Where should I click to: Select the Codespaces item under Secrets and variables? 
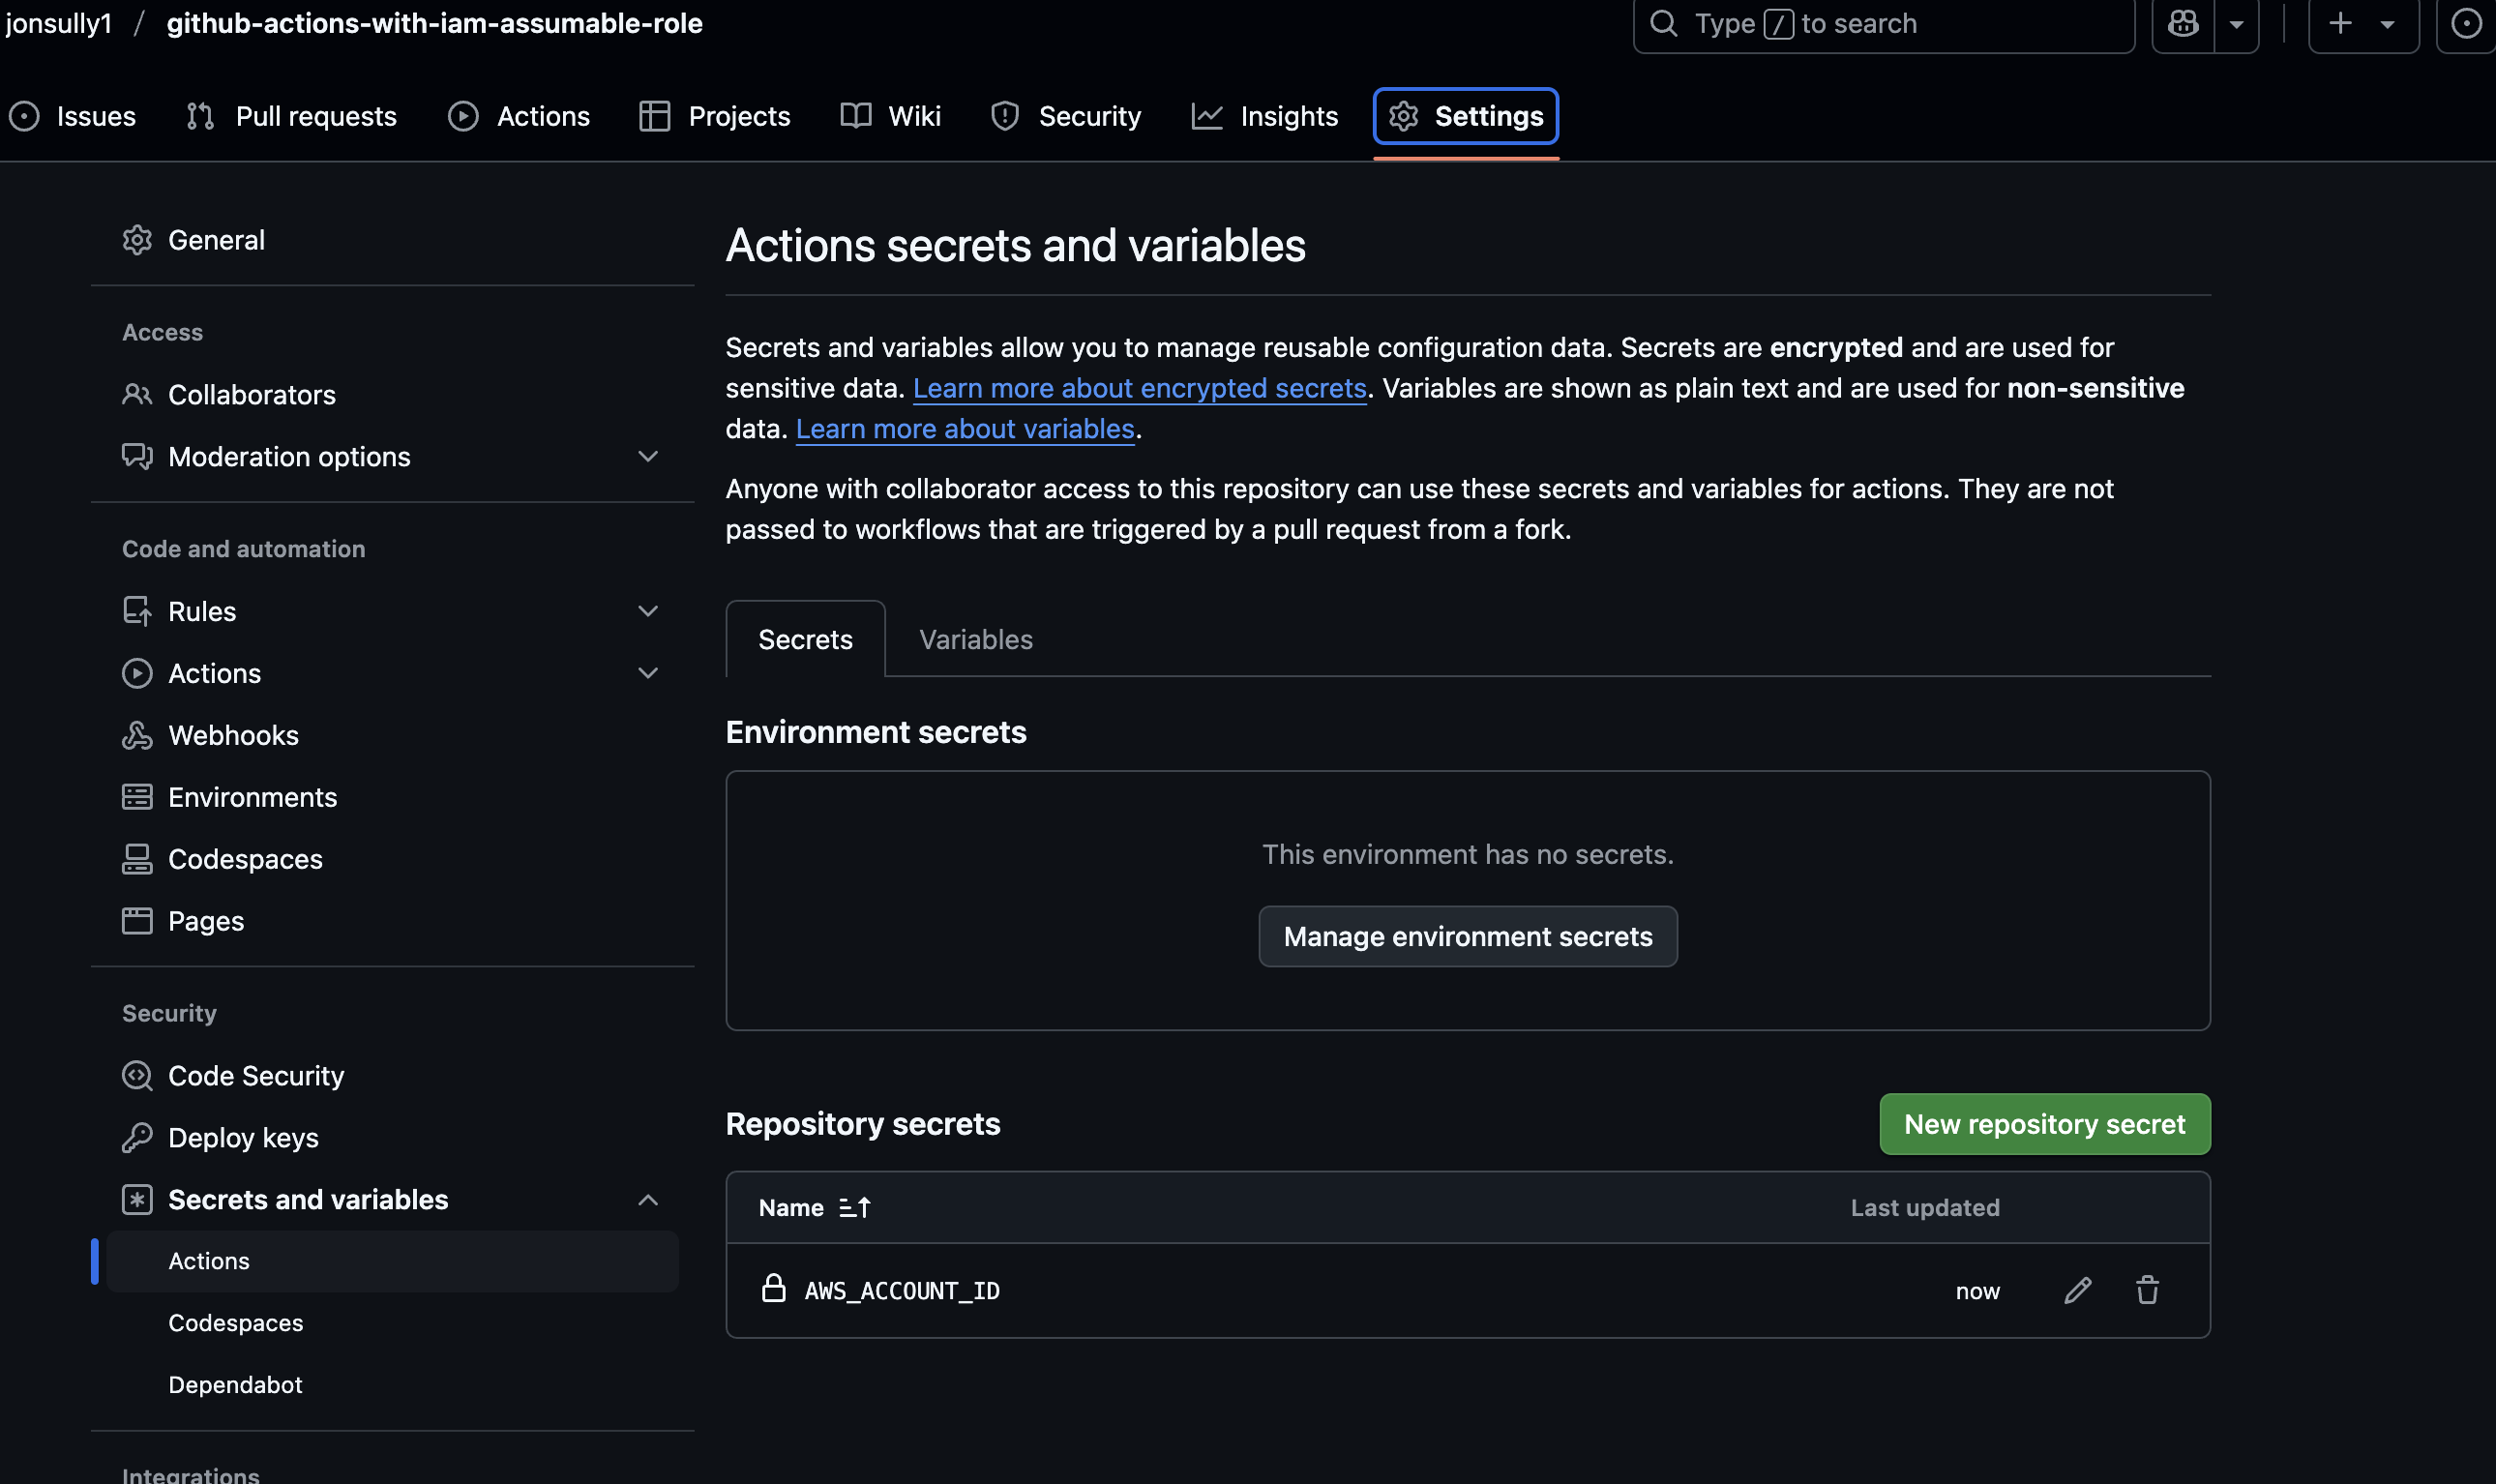pyautogui.click(x=236, y=1322)
